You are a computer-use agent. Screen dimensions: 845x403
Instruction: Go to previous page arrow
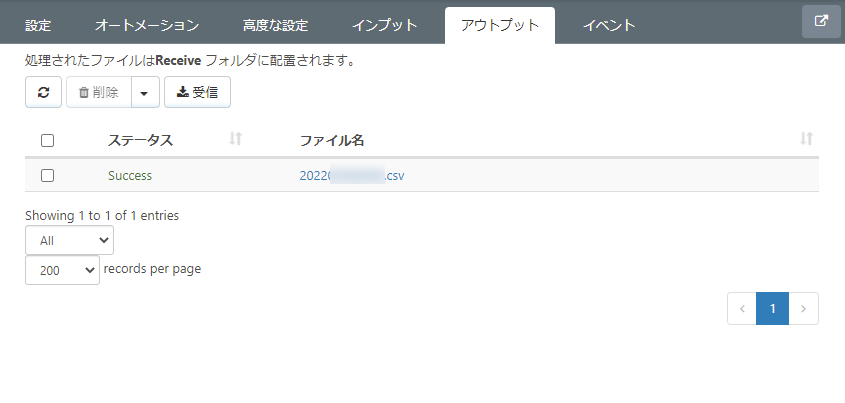coord(742,309)
